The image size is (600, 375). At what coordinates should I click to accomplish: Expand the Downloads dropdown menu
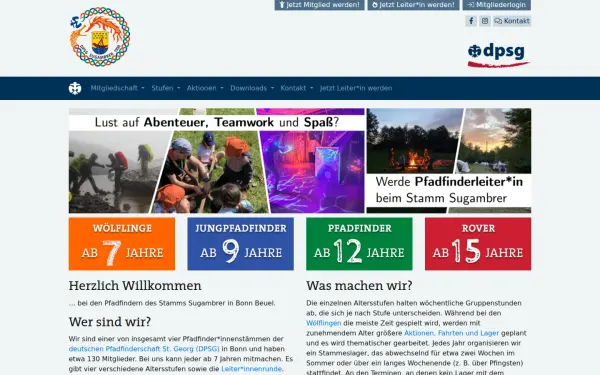[252, 88]
